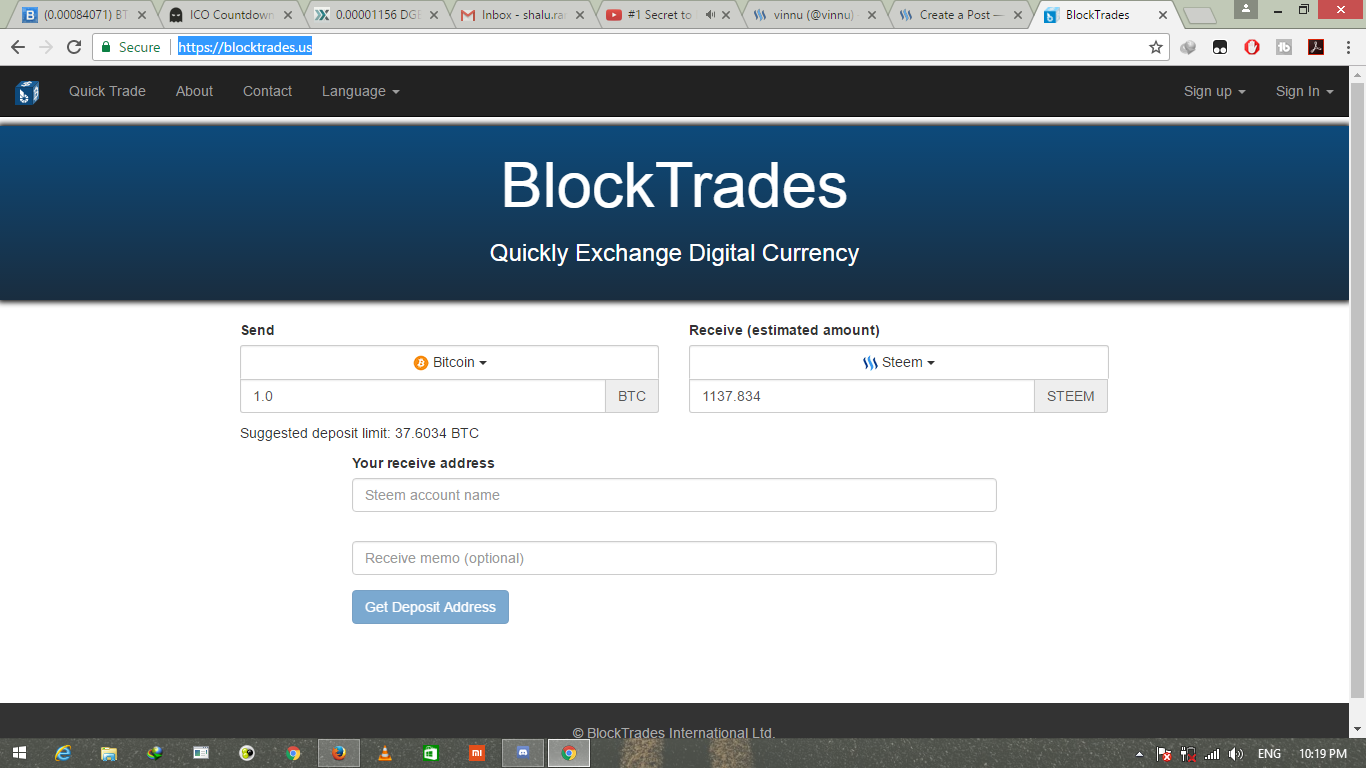The image size is (1366, 768).
Task: Click the browser forward arrow
Action: (x=45, y=47)
